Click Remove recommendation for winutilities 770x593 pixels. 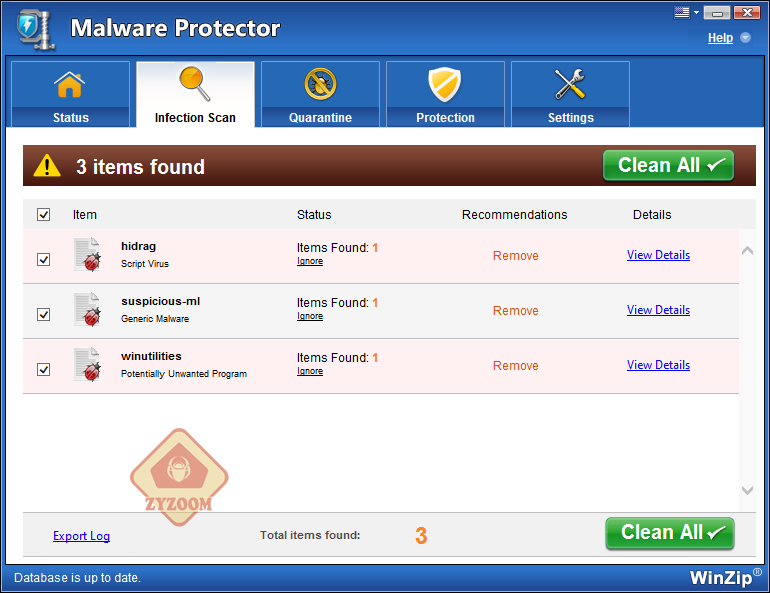coord(515,366)
